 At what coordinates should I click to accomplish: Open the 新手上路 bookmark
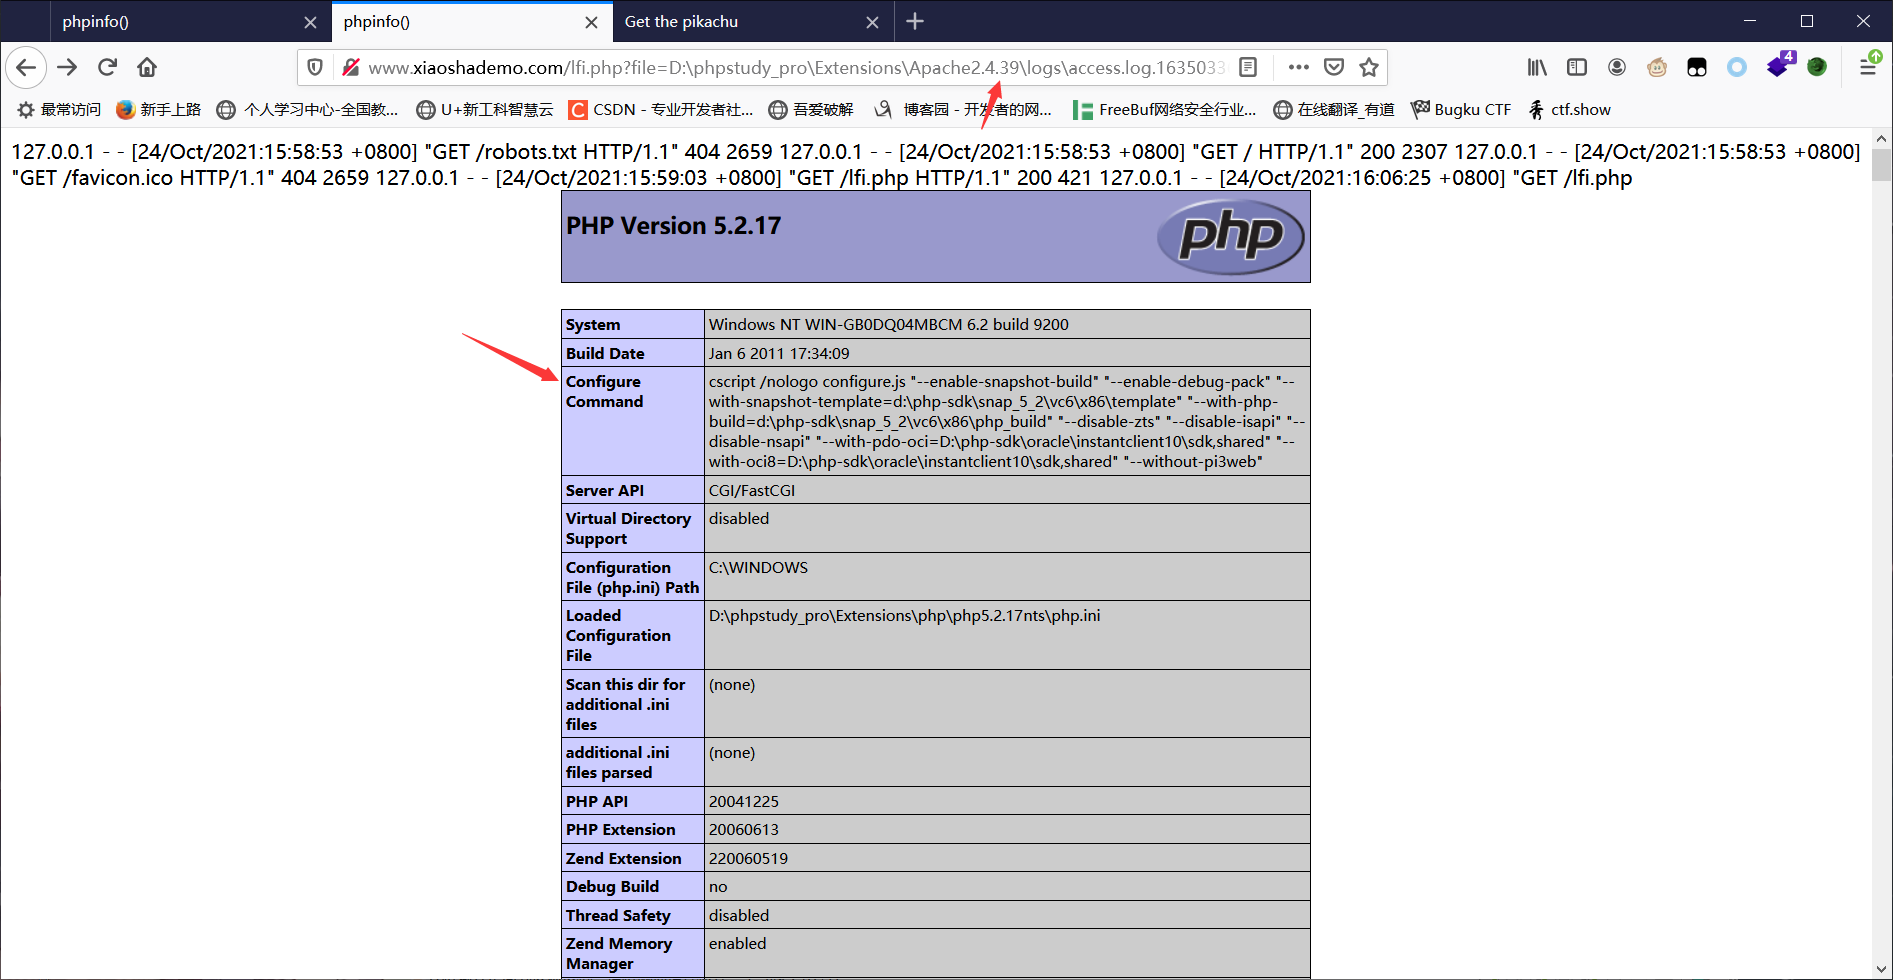(159, 109)
